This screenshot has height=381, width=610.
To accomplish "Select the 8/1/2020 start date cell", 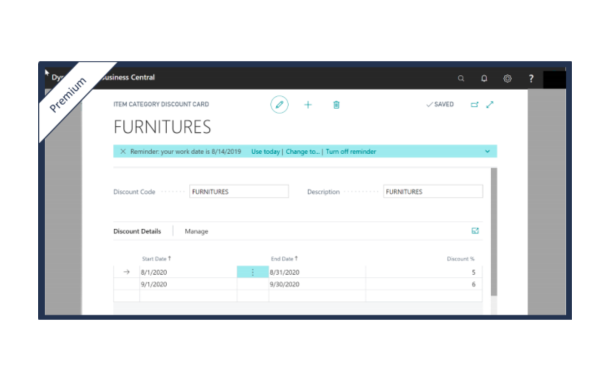I will pyautogui.click(x=188, y=272).
